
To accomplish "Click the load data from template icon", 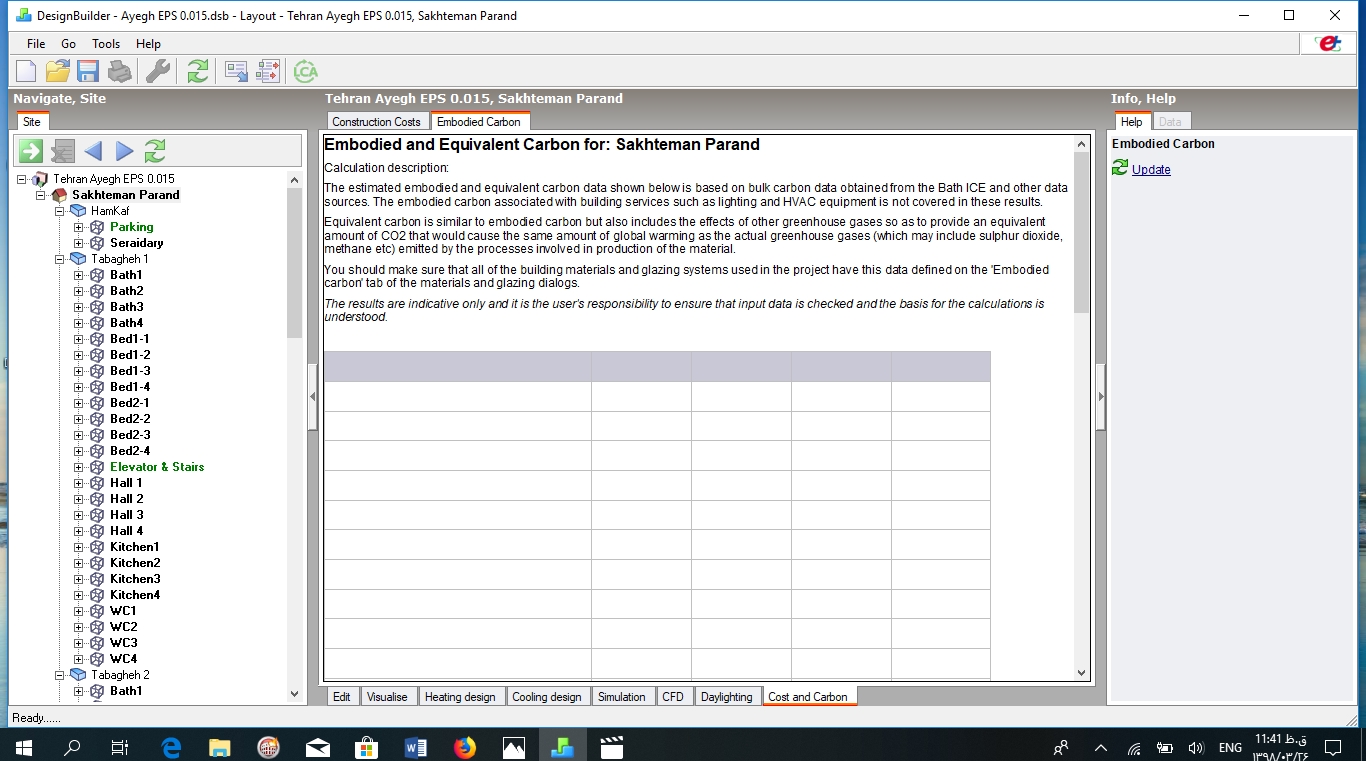I will [x=237, y=71].
